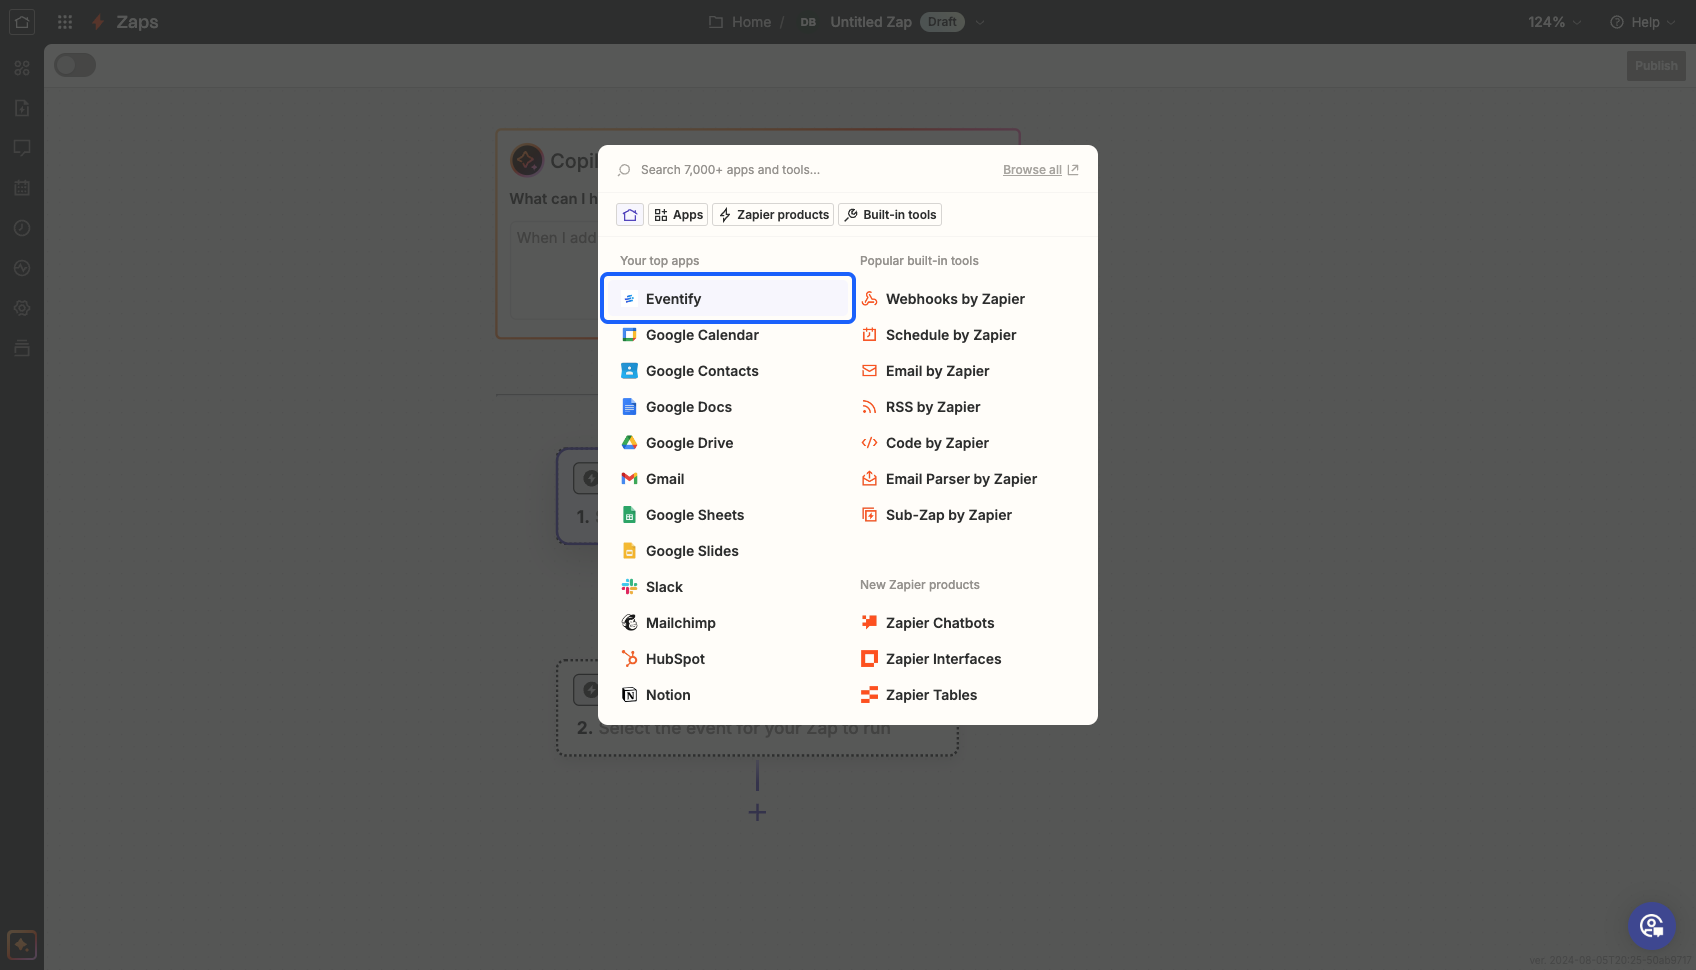Switch to the Zapier products tab
This screenshot has height=970, width=1696.
tap(773, 215)
